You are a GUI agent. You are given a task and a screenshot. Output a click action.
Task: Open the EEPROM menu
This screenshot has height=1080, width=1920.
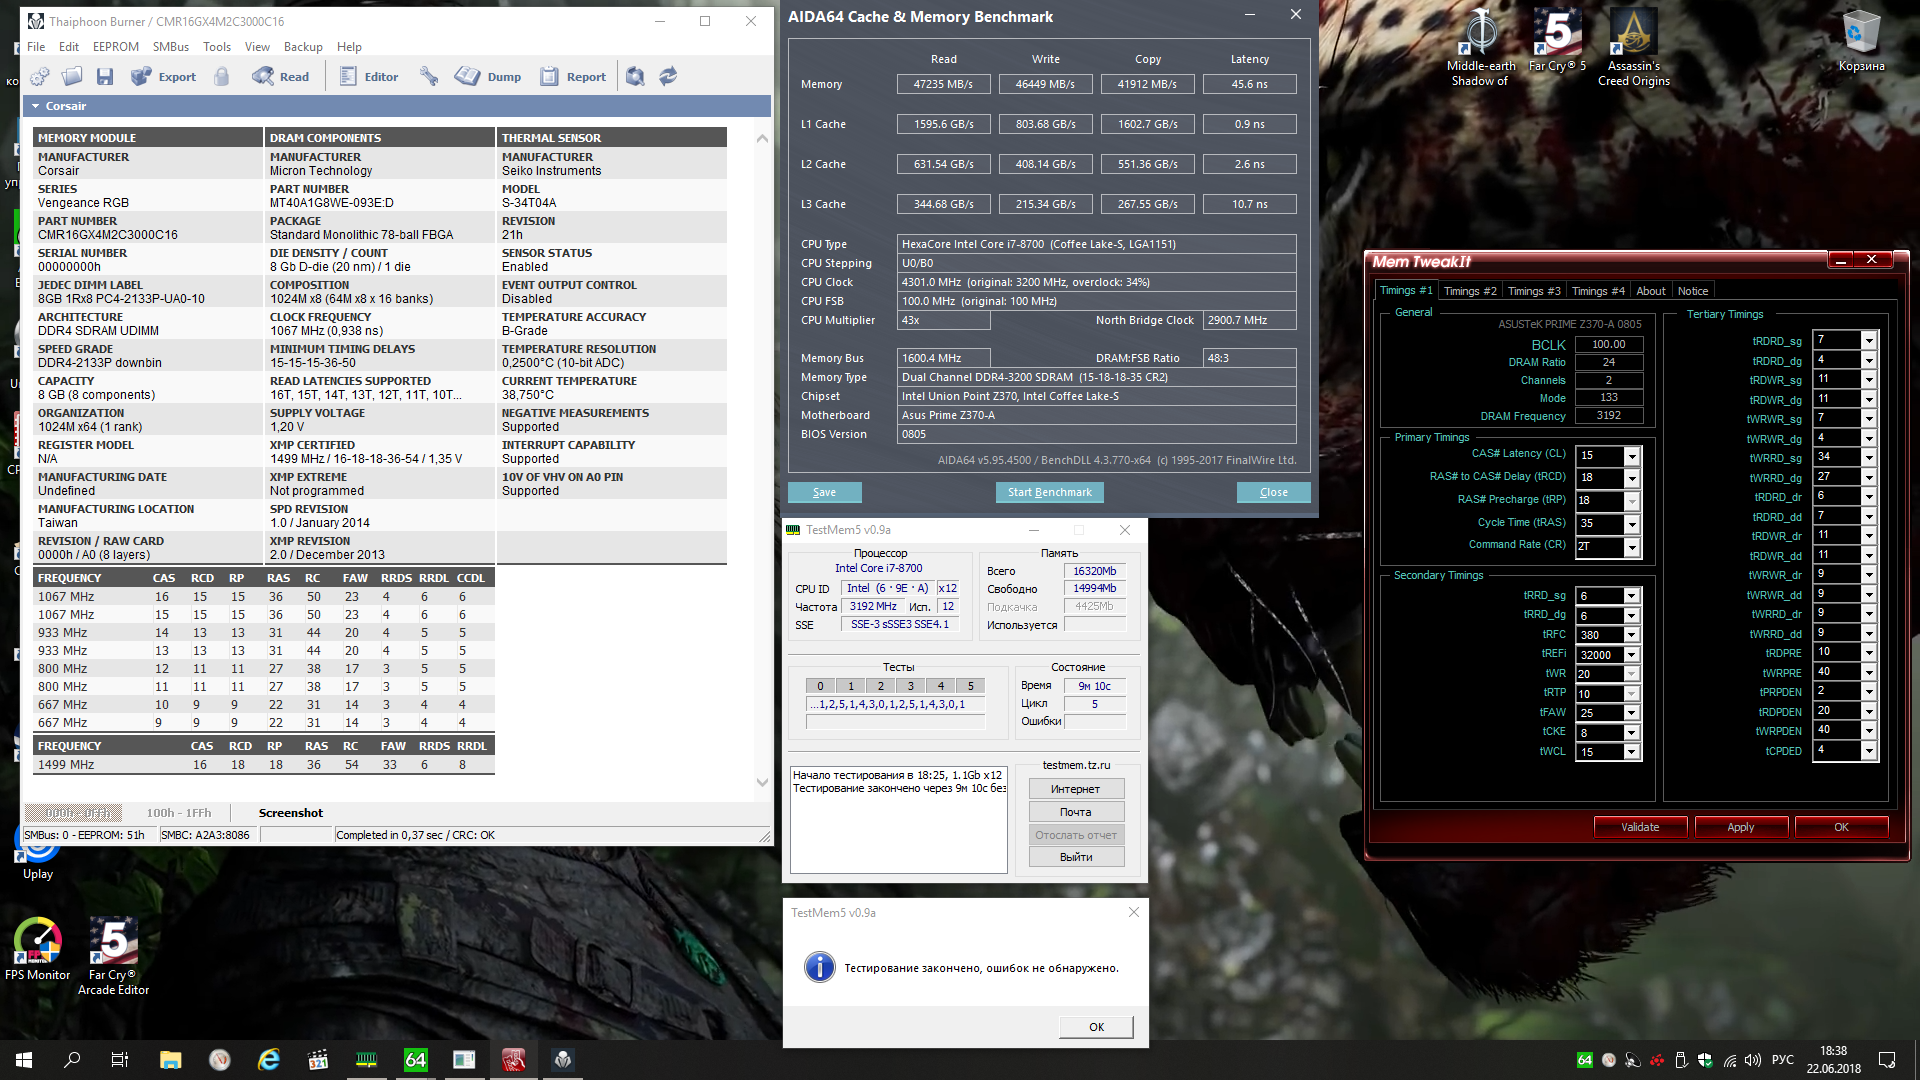(115, 47)
